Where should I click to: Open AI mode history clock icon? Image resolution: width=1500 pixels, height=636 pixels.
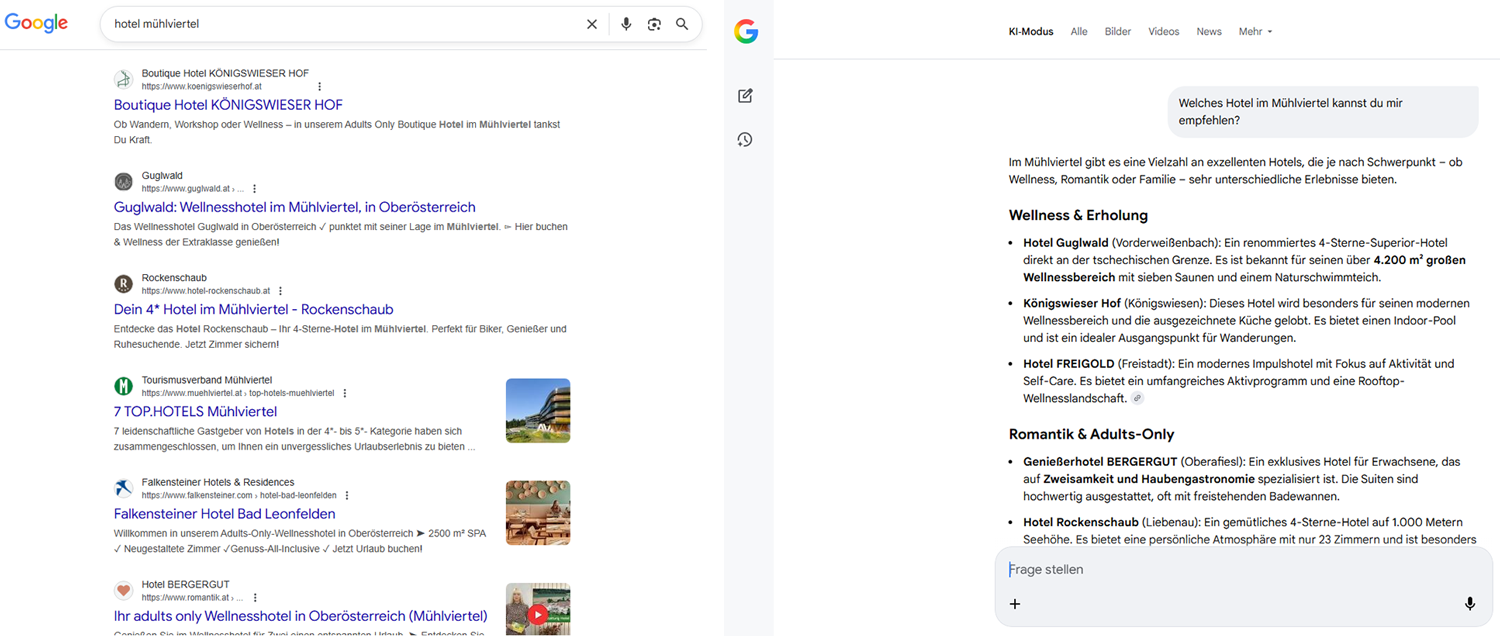745,140
